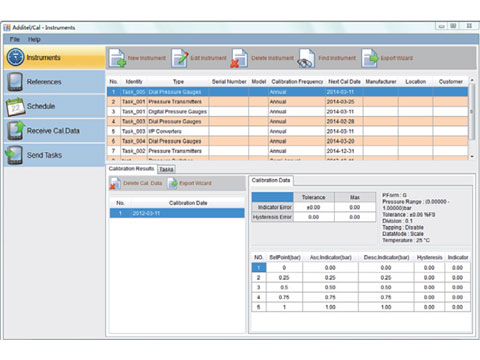Open the Instruments section globe icon
The image size is (480, 360).
(x=16, y=57)
